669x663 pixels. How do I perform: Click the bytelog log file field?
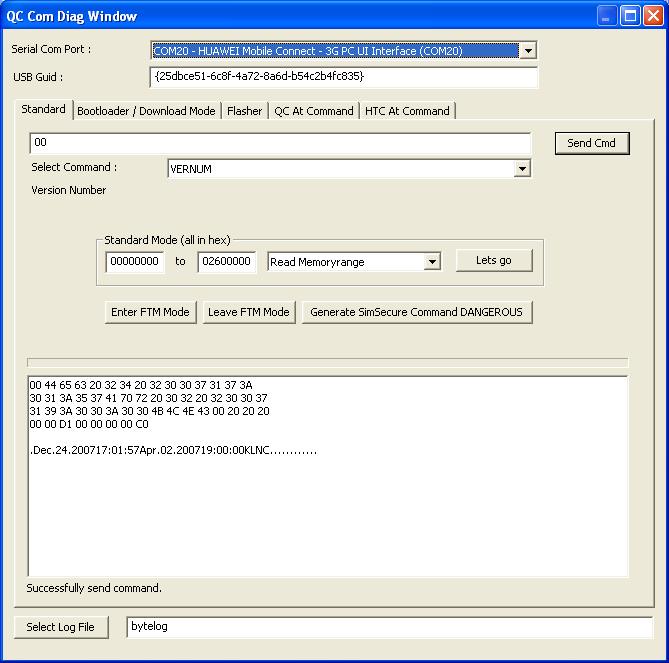click(390, 627)
